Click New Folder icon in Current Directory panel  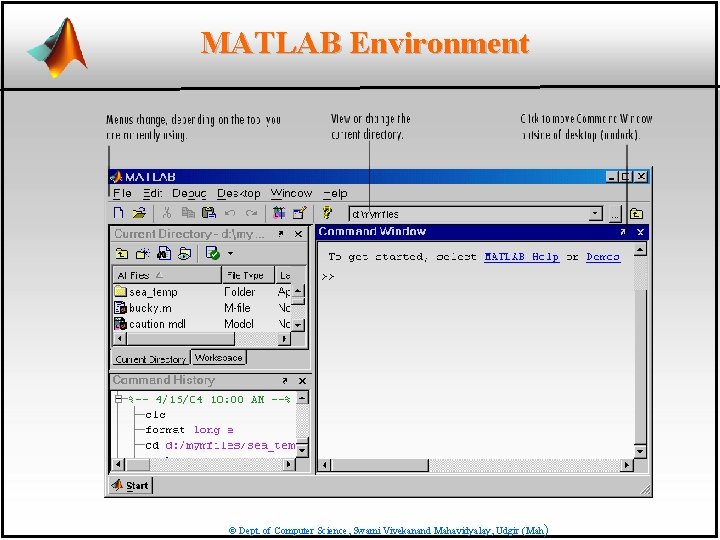coord(143,253)
